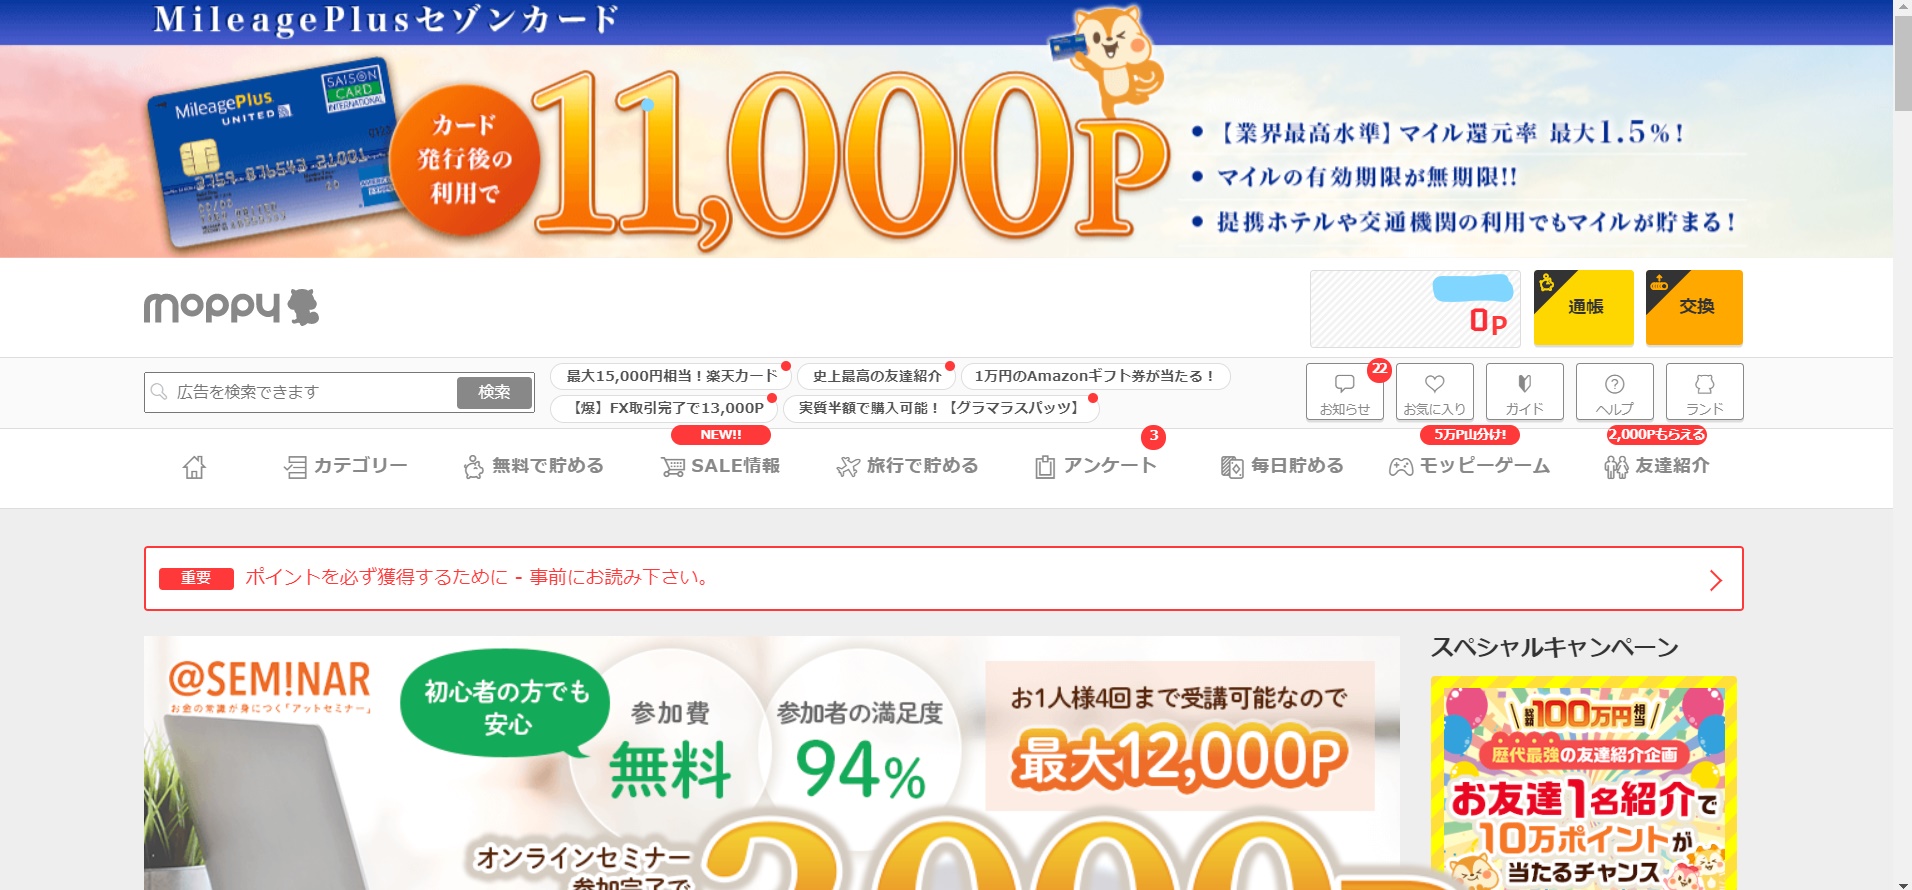Open the 交換 exchange button
The width and height of the screenshot is (1912, 890).
coord(1694,307)
